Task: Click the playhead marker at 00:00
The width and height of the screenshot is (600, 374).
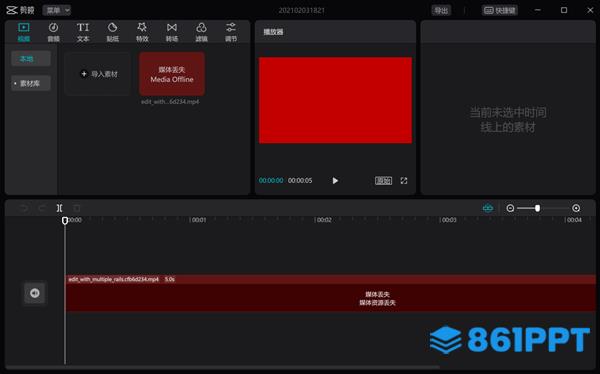Action: coord(65,220)
